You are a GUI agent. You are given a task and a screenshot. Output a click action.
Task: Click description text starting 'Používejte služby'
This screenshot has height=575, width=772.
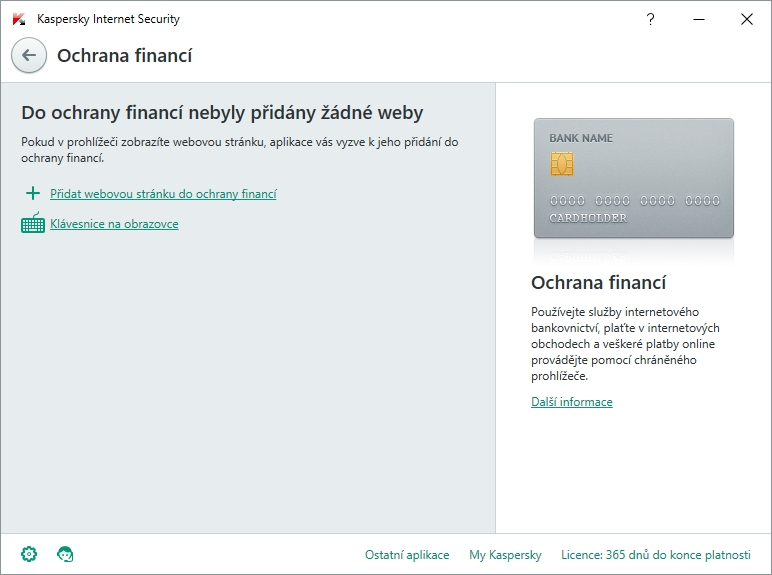tap(625, 344)
